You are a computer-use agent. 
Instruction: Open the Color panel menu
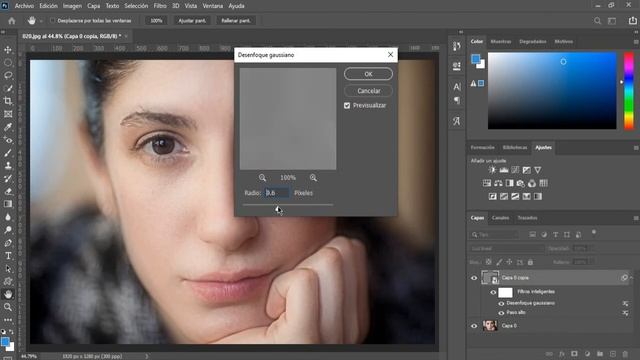point(636,42)
